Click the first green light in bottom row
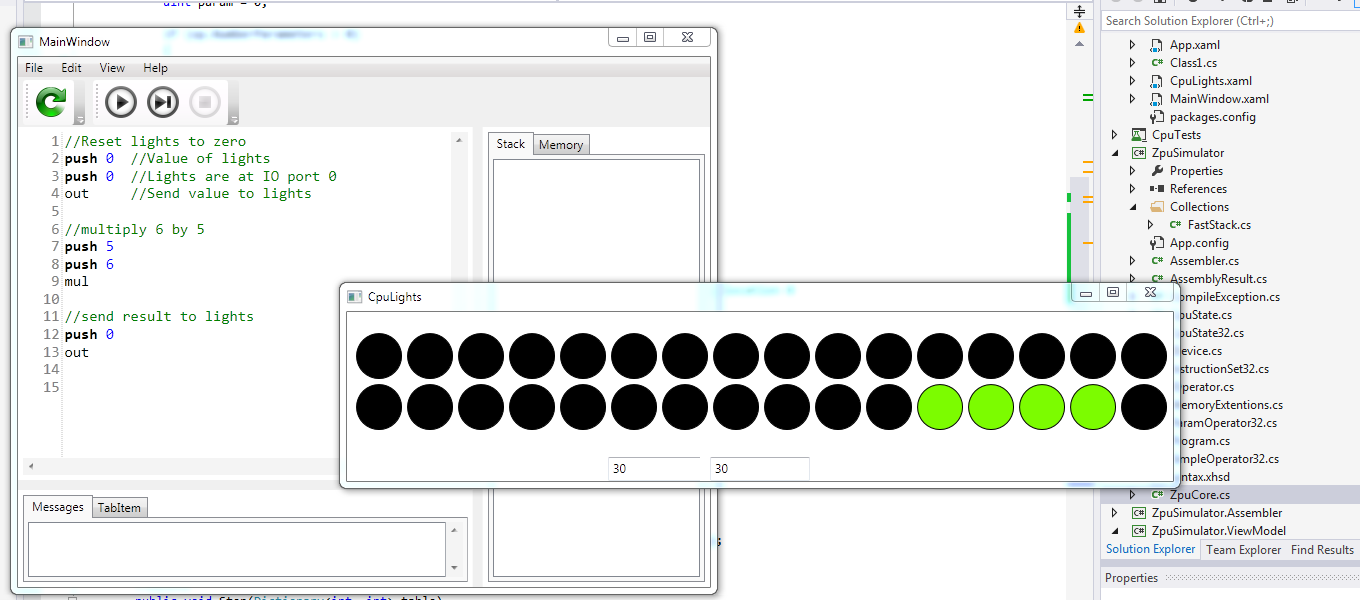The width and height of the screenshot is (1360, 600). click(940, 408)
